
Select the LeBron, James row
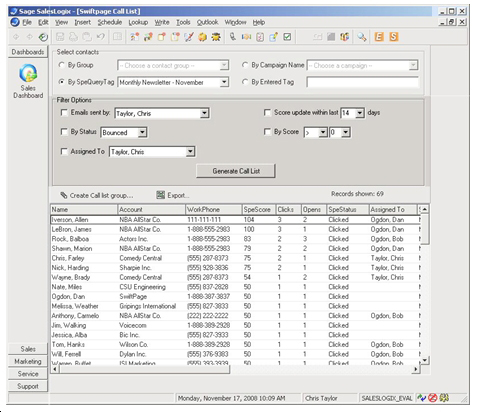coord(235,229)
